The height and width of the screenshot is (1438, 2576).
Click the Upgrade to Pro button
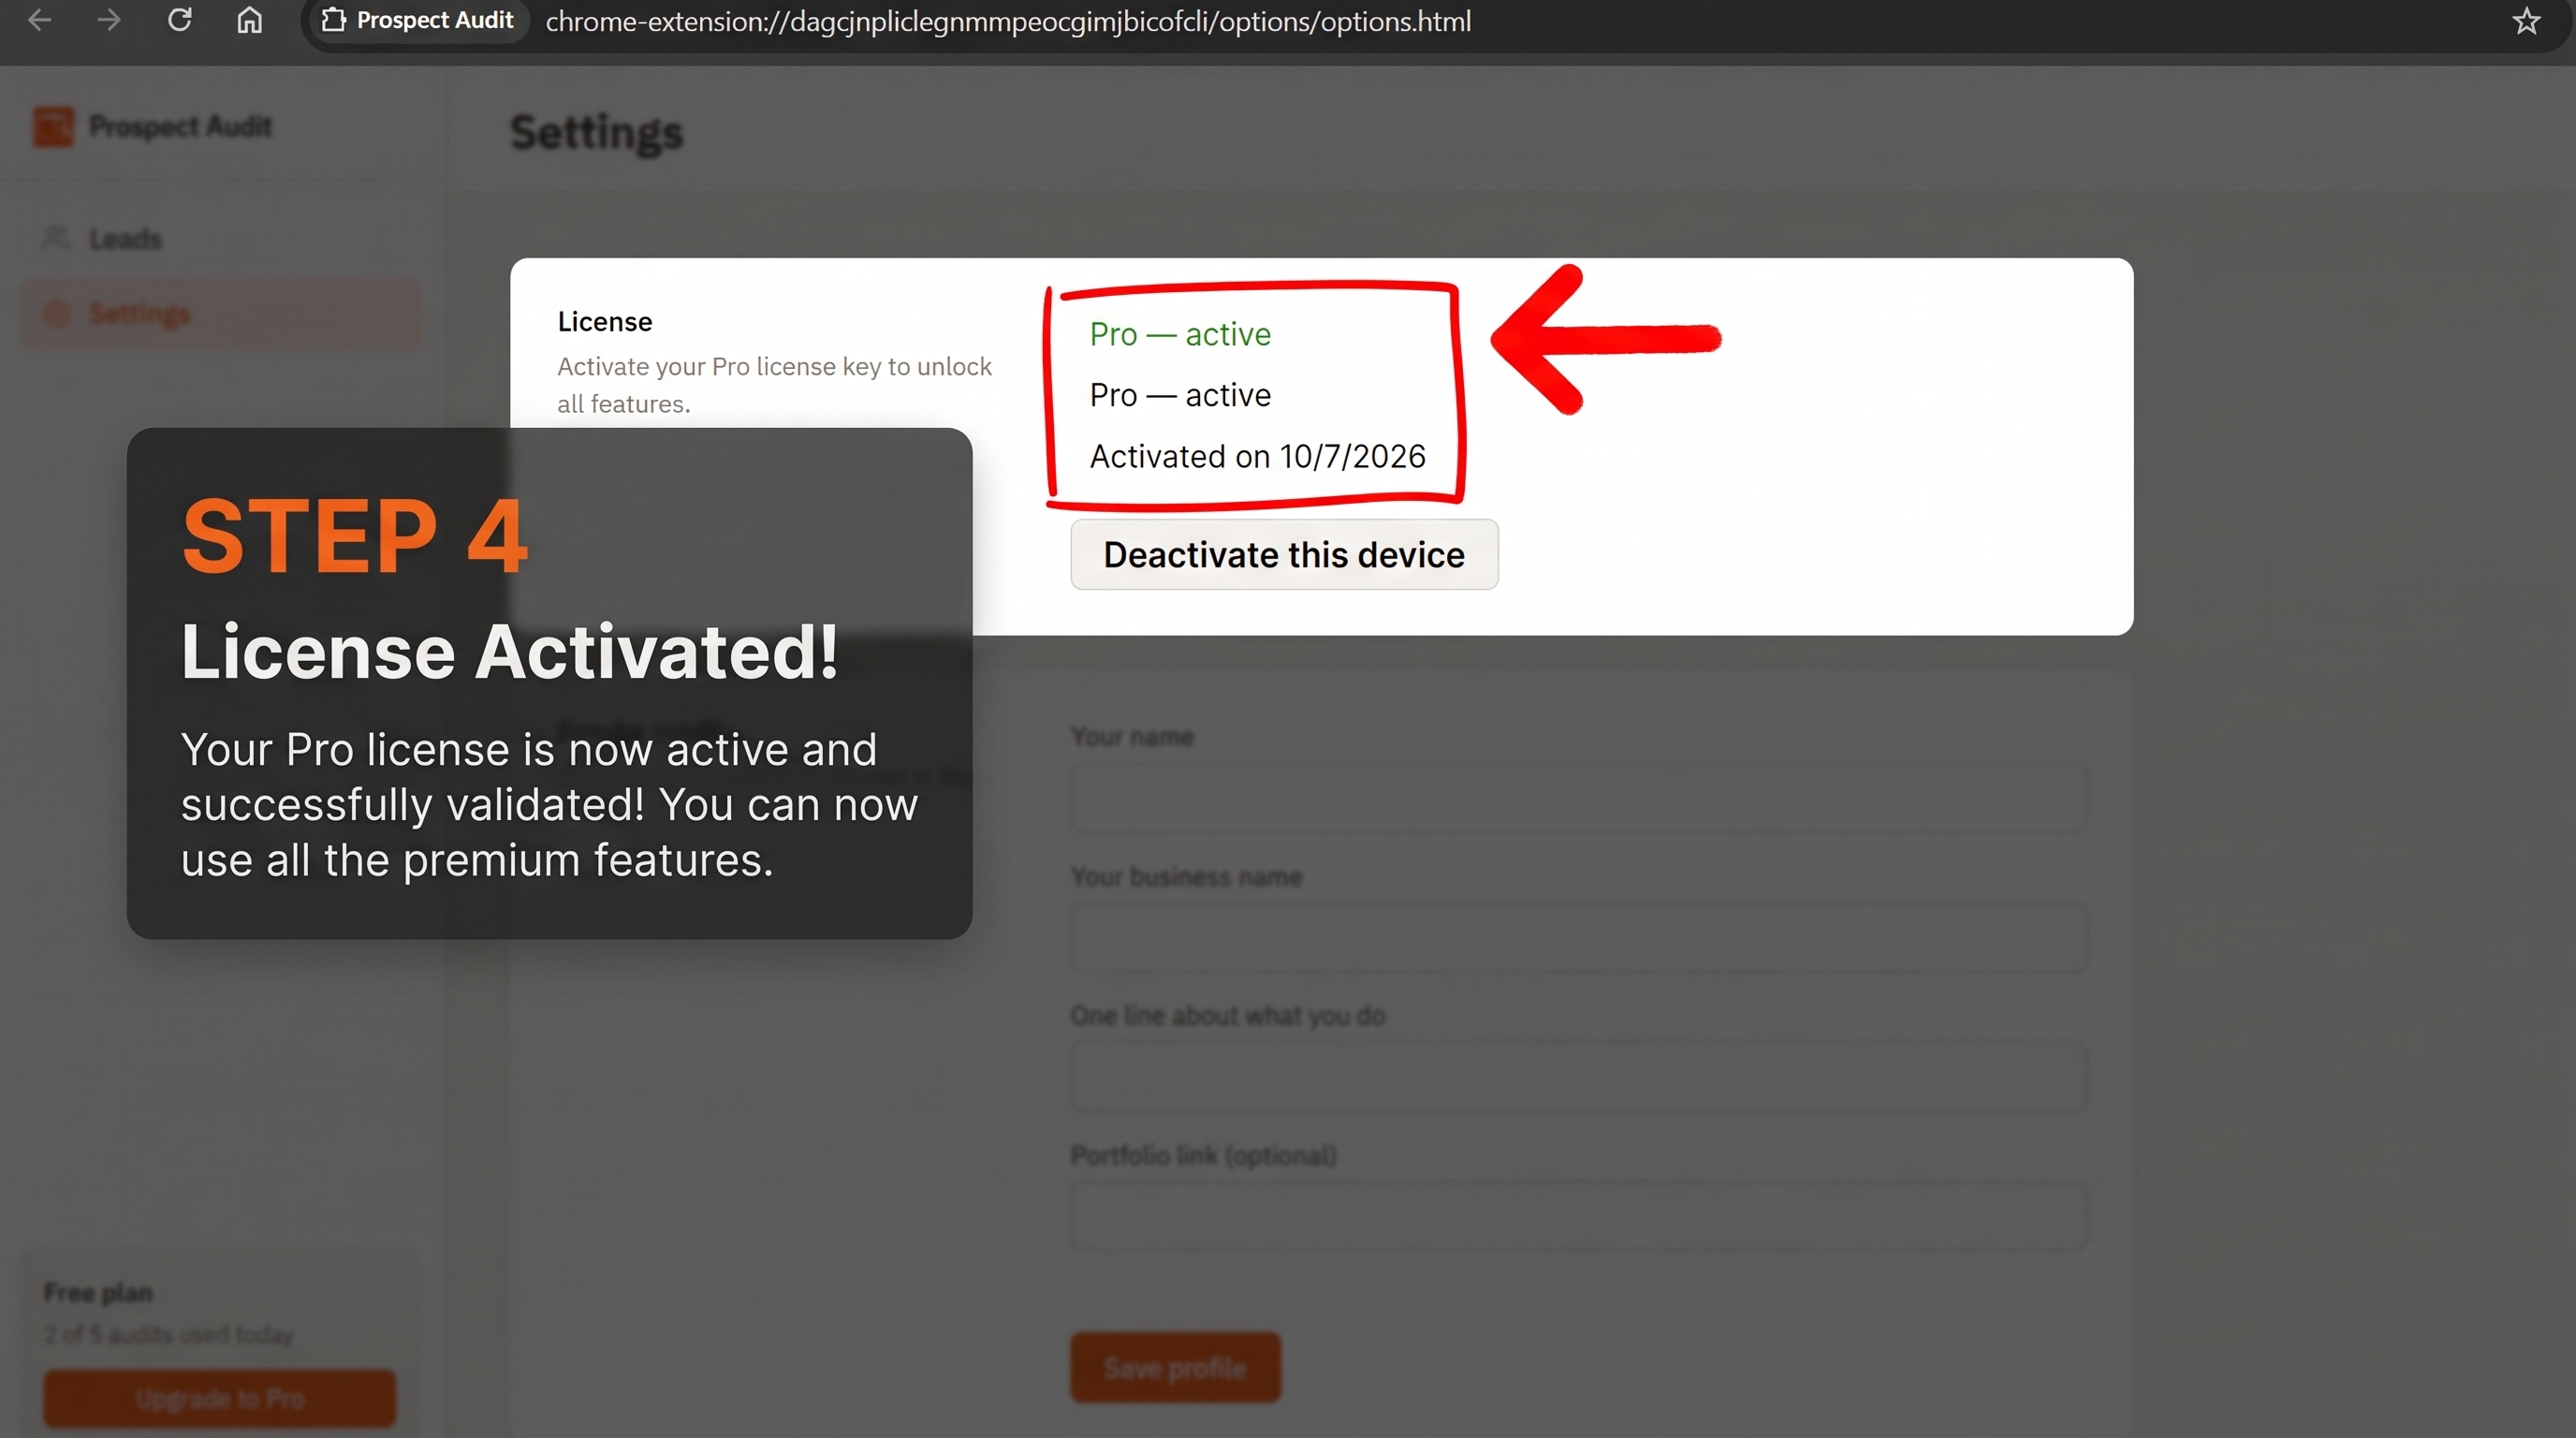click(x=219, y=1398)
